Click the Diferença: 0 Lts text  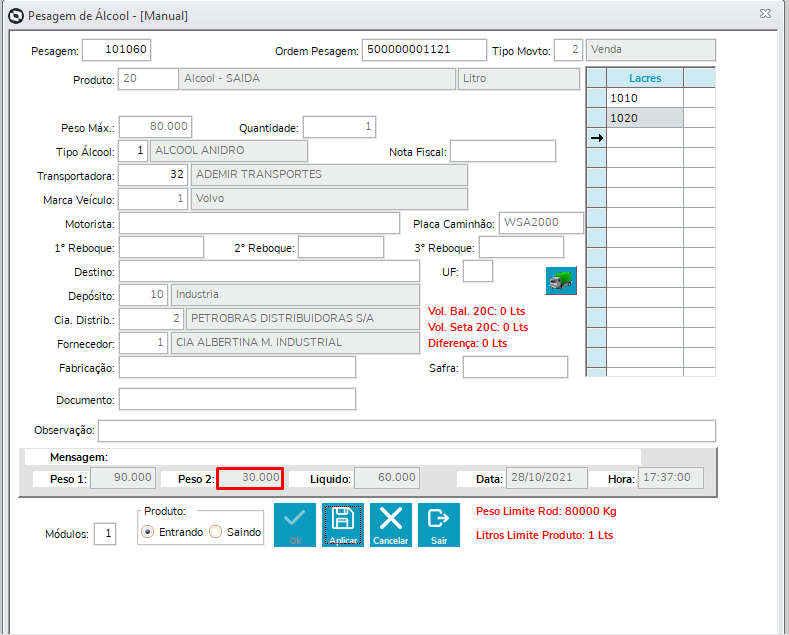coord(467,343)
